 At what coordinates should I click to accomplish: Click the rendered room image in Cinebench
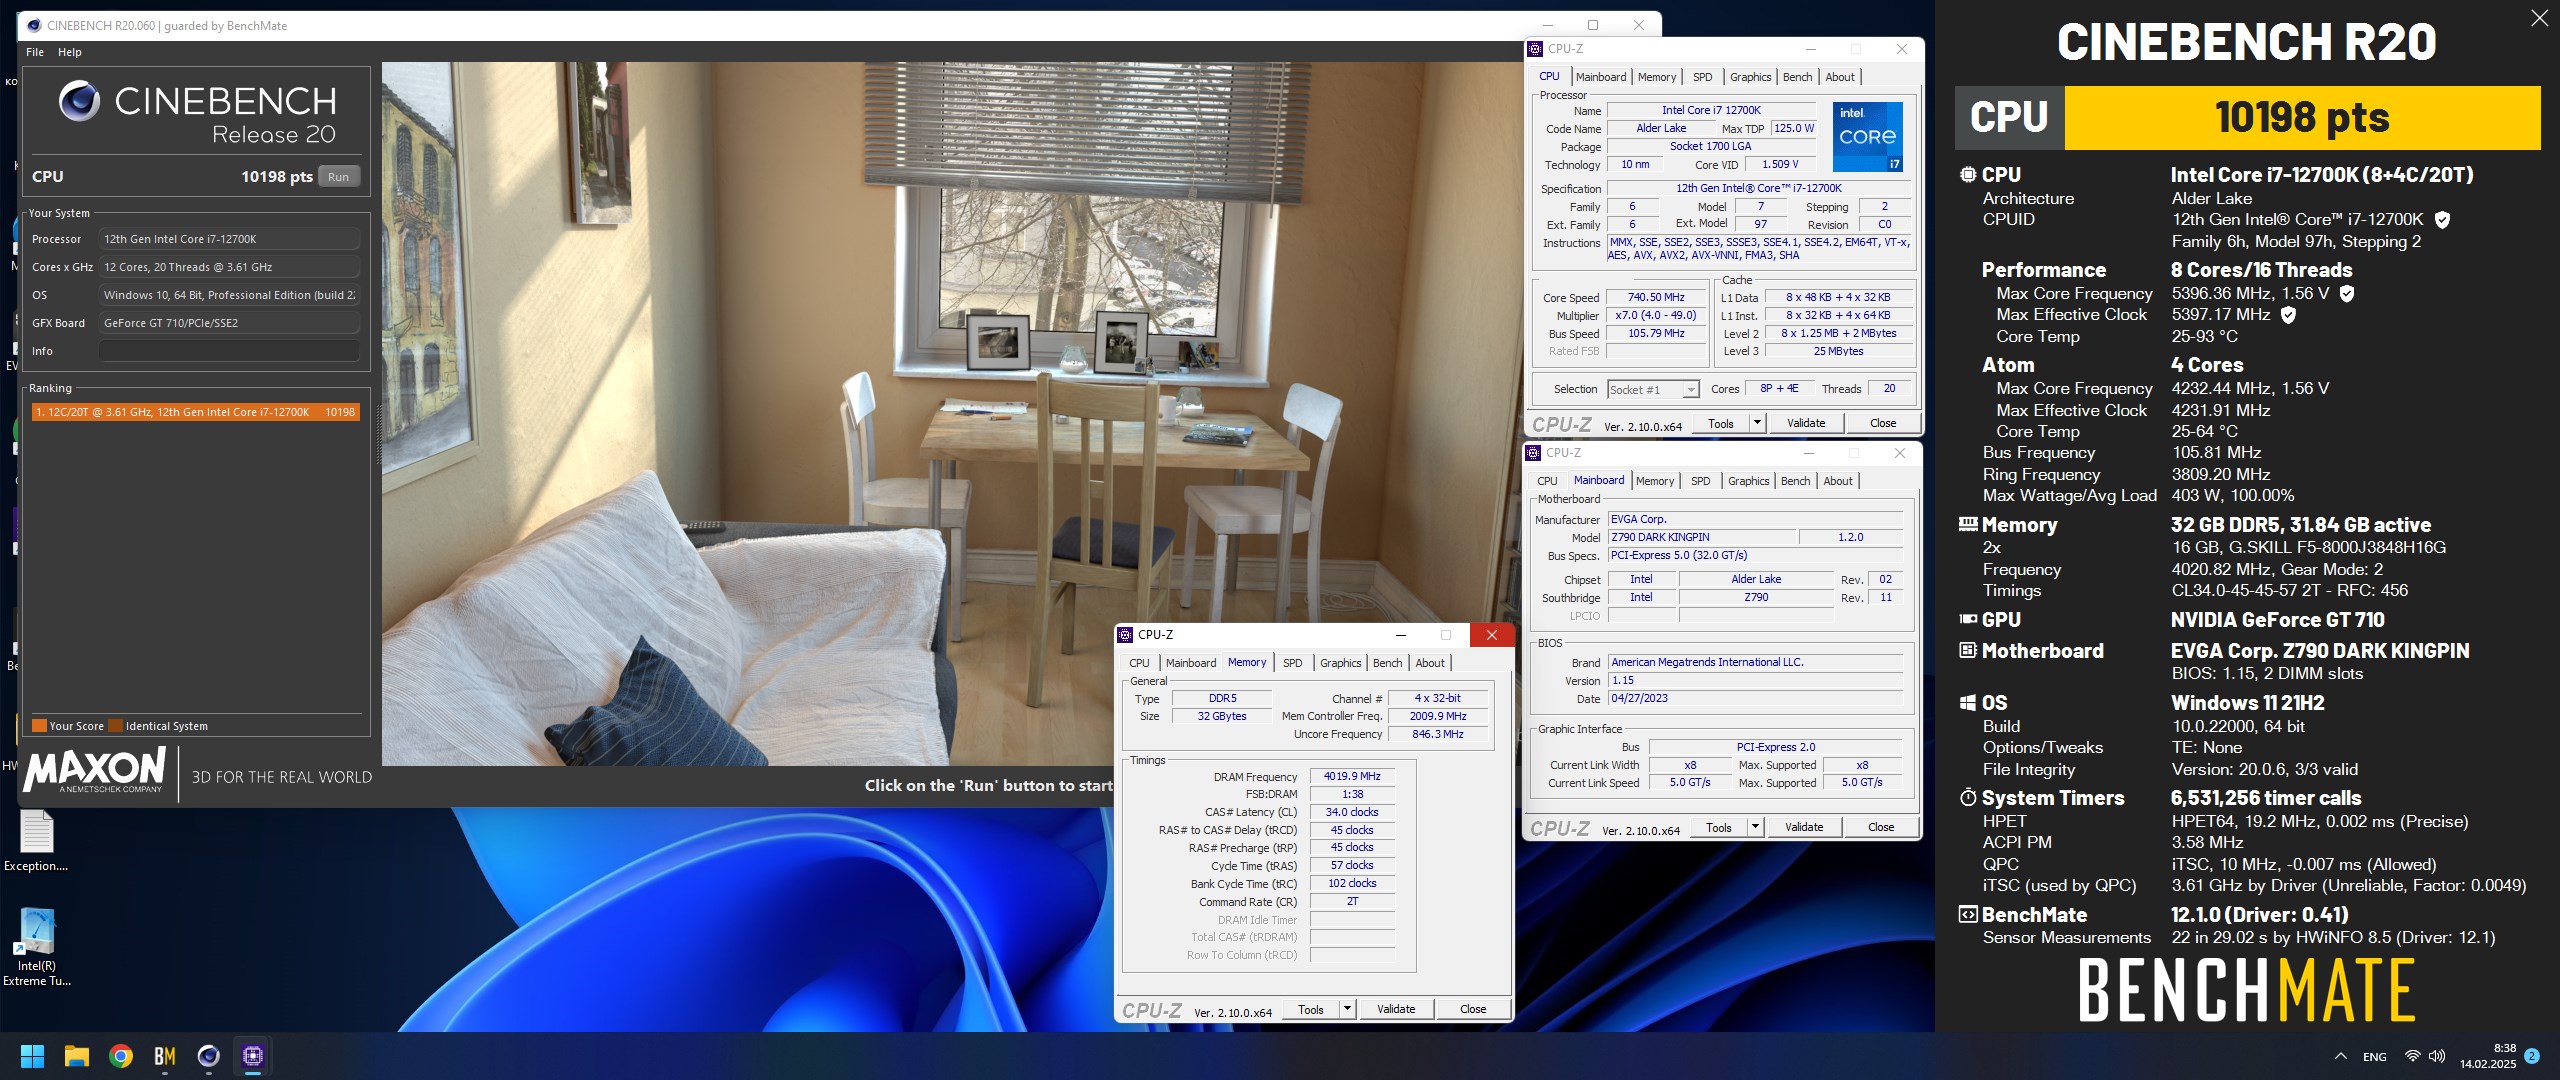click(x=952, y=413)
